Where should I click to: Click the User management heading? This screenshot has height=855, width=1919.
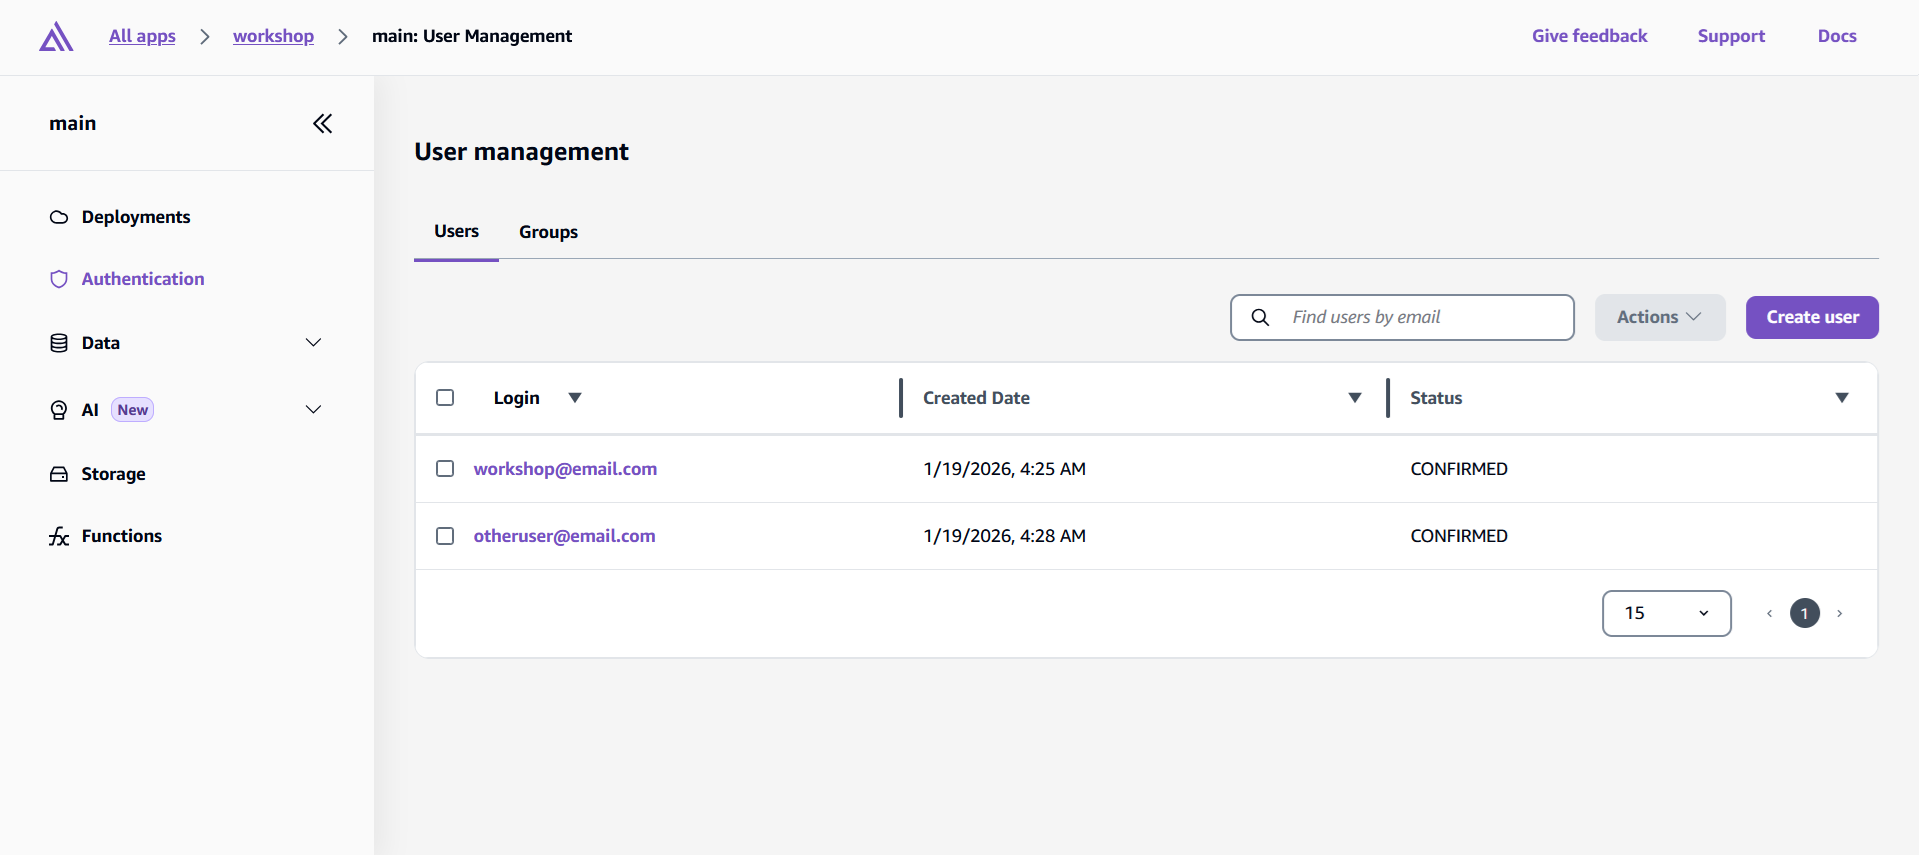(x=521, y=152)
